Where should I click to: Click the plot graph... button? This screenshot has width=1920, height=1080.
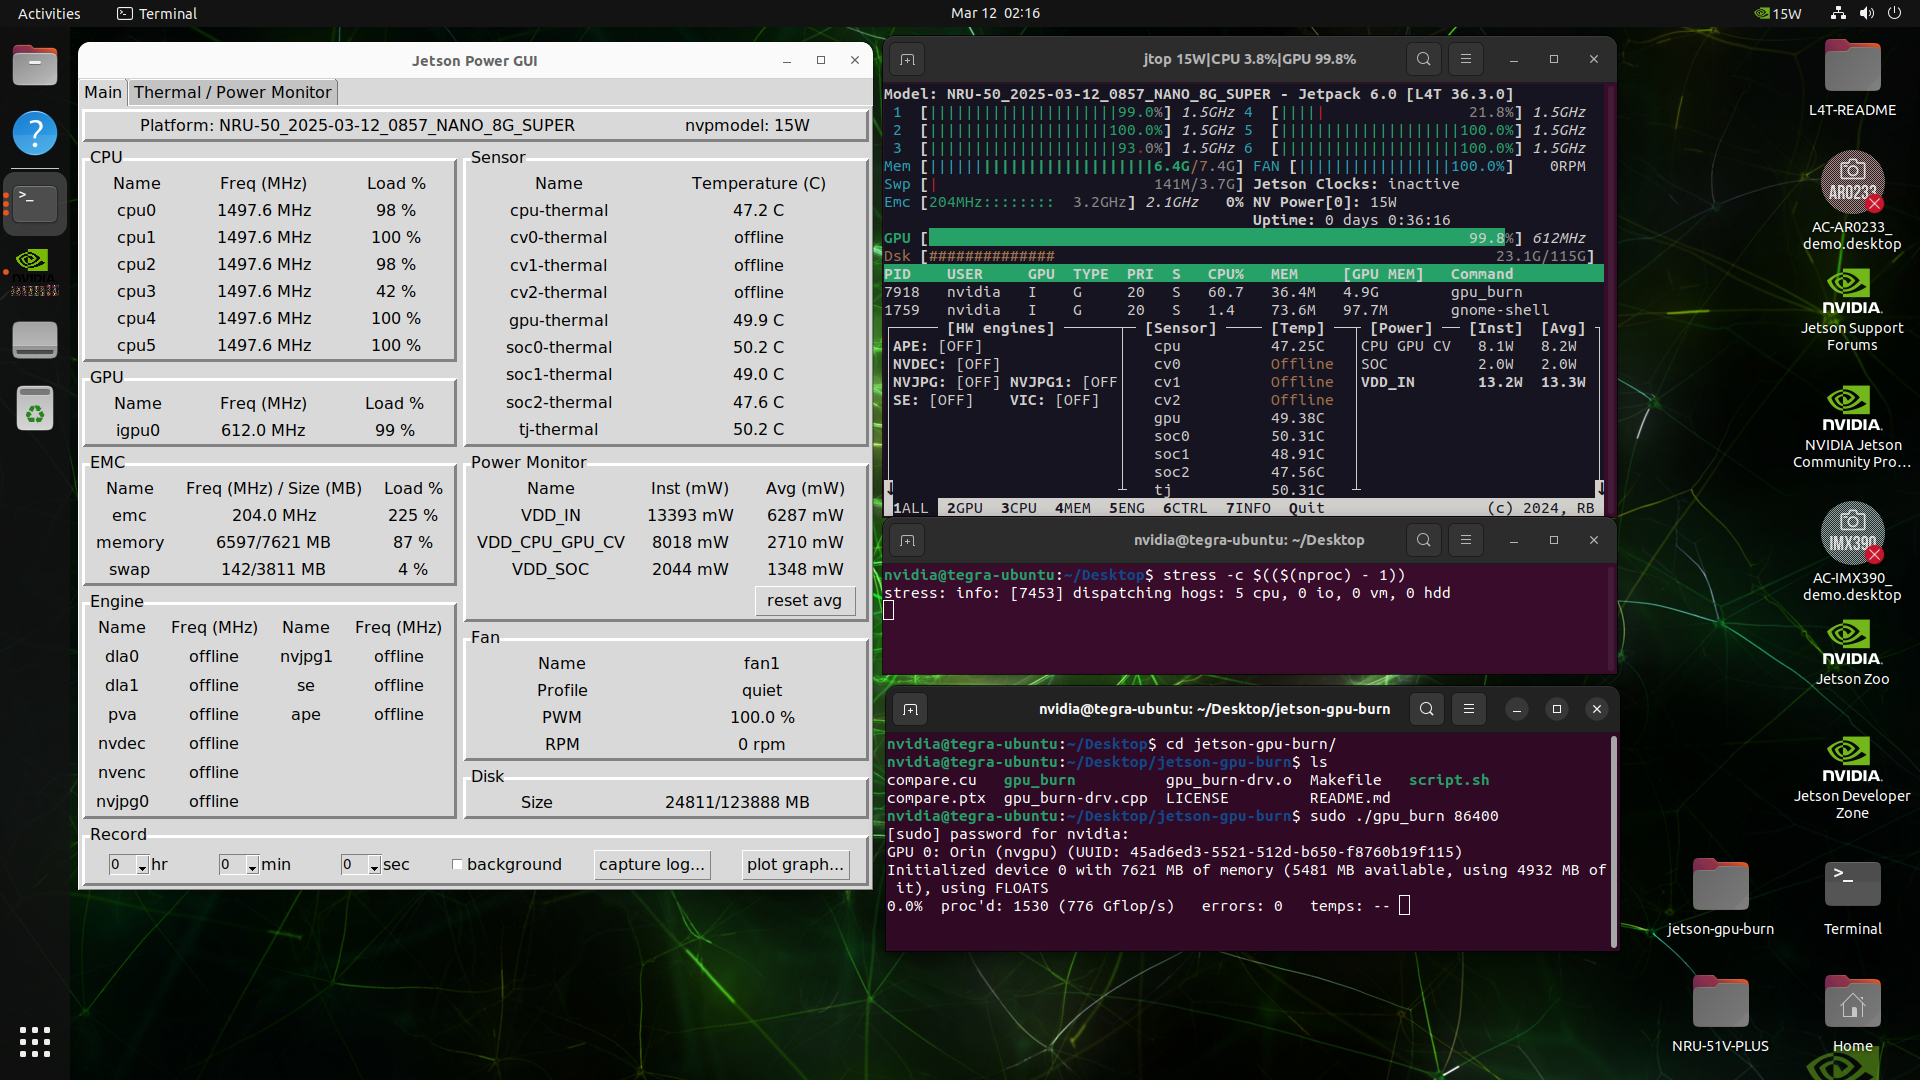coord(796,865)
